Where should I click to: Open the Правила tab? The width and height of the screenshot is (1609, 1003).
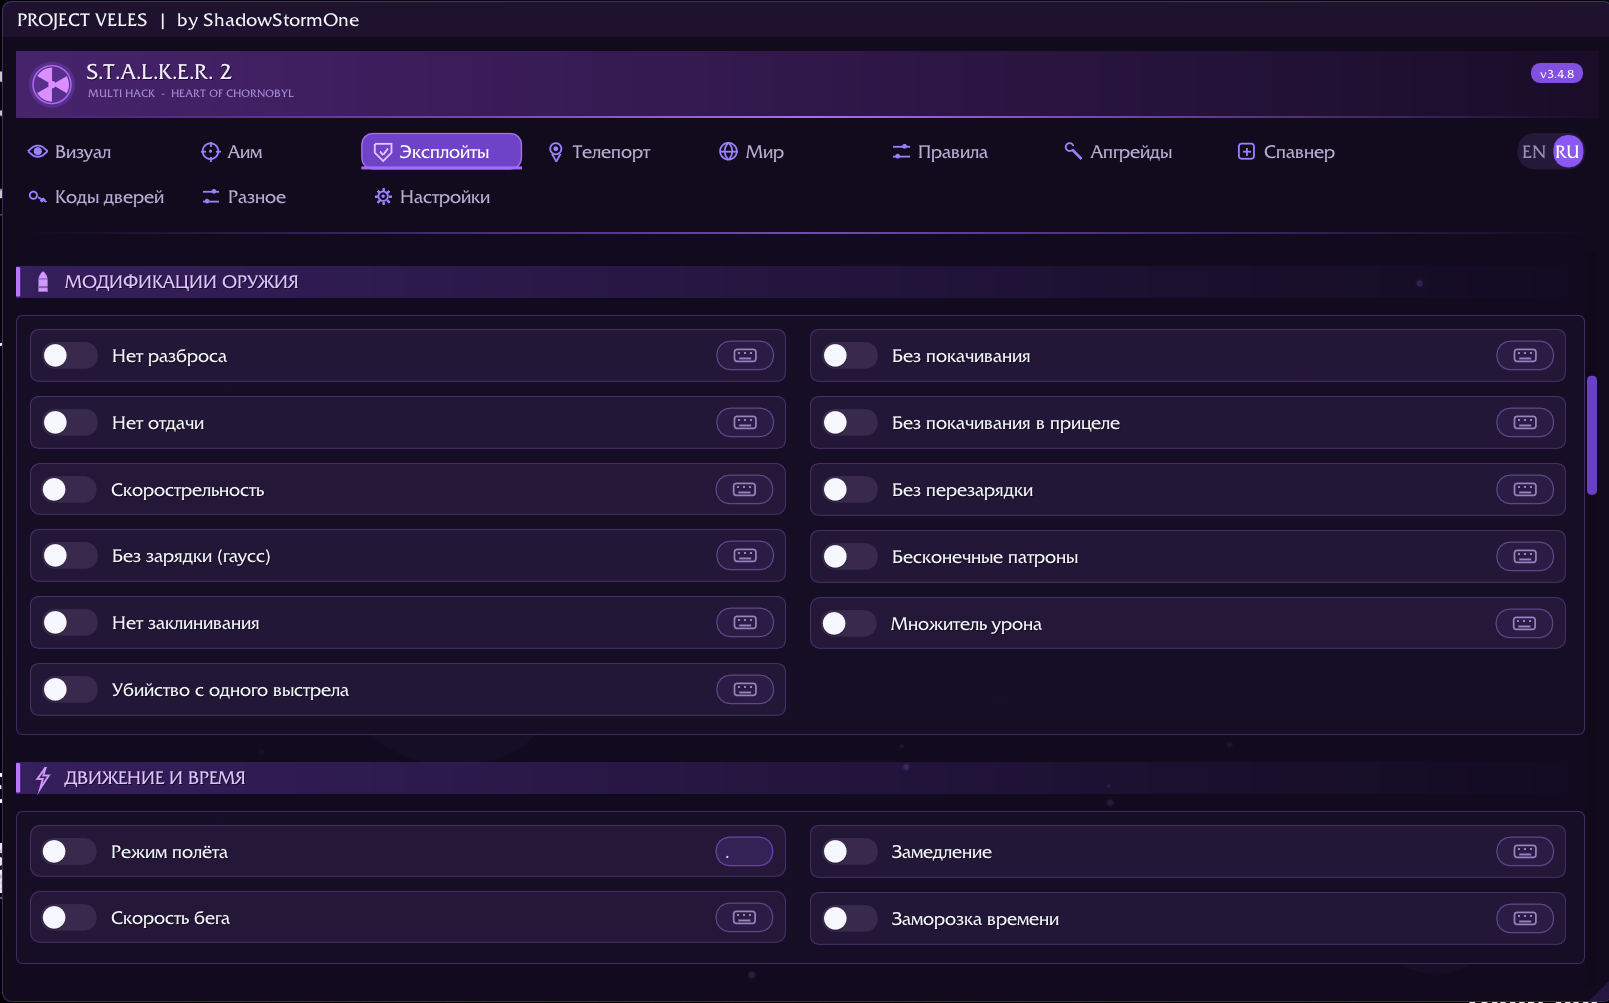point(940,152)
